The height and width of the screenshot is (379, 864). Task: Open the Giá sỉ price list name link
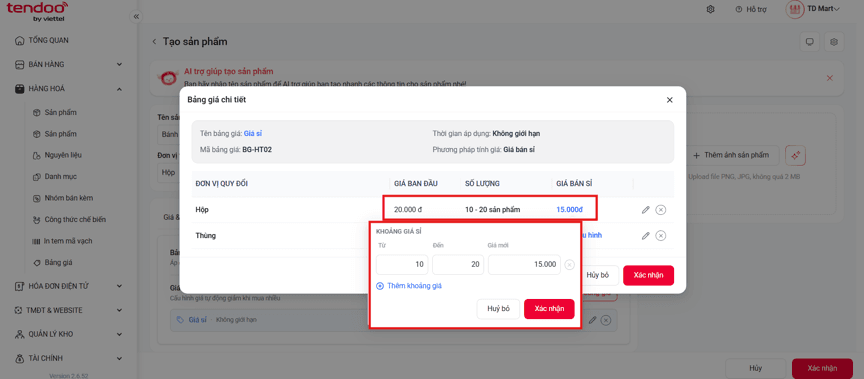[x=253, y=133]
